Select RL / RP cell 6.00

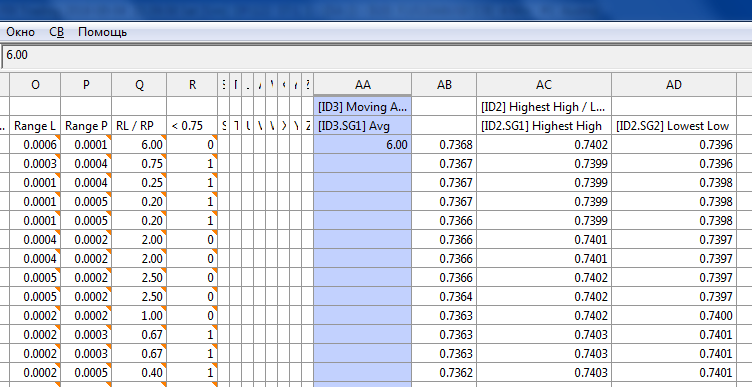[x=139, y=145]
